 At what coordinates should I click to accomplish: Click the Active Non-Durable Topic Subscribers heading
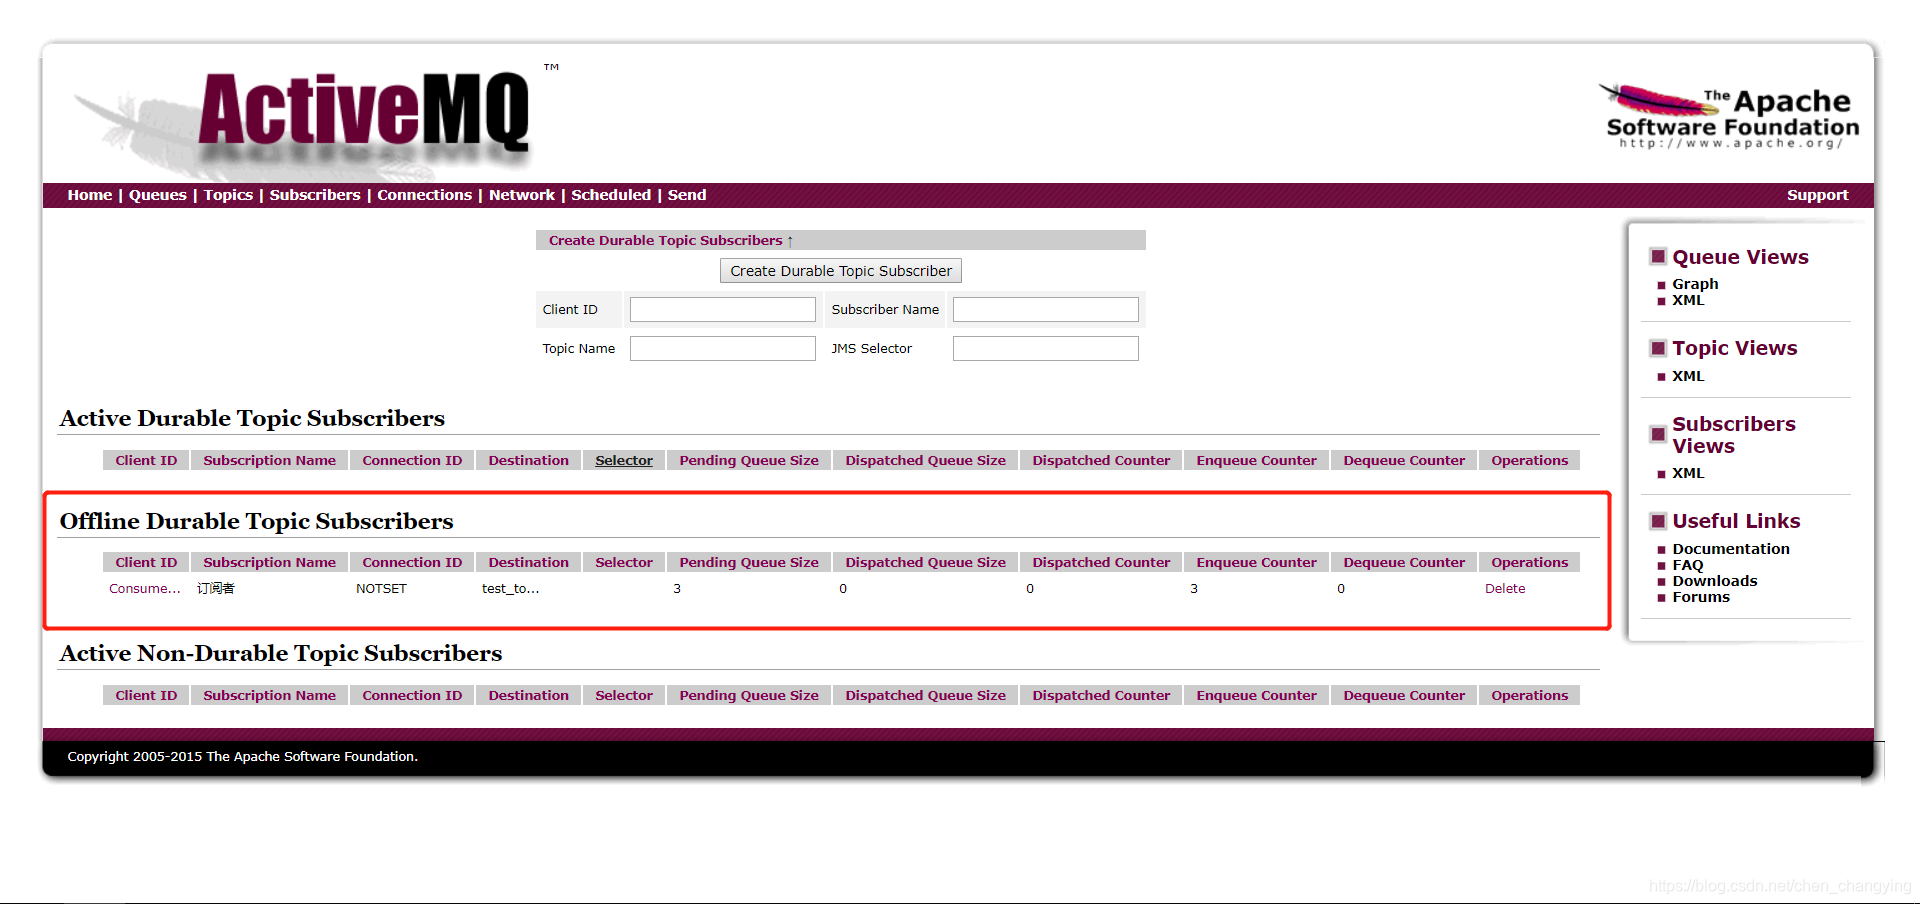click(280, 653)
